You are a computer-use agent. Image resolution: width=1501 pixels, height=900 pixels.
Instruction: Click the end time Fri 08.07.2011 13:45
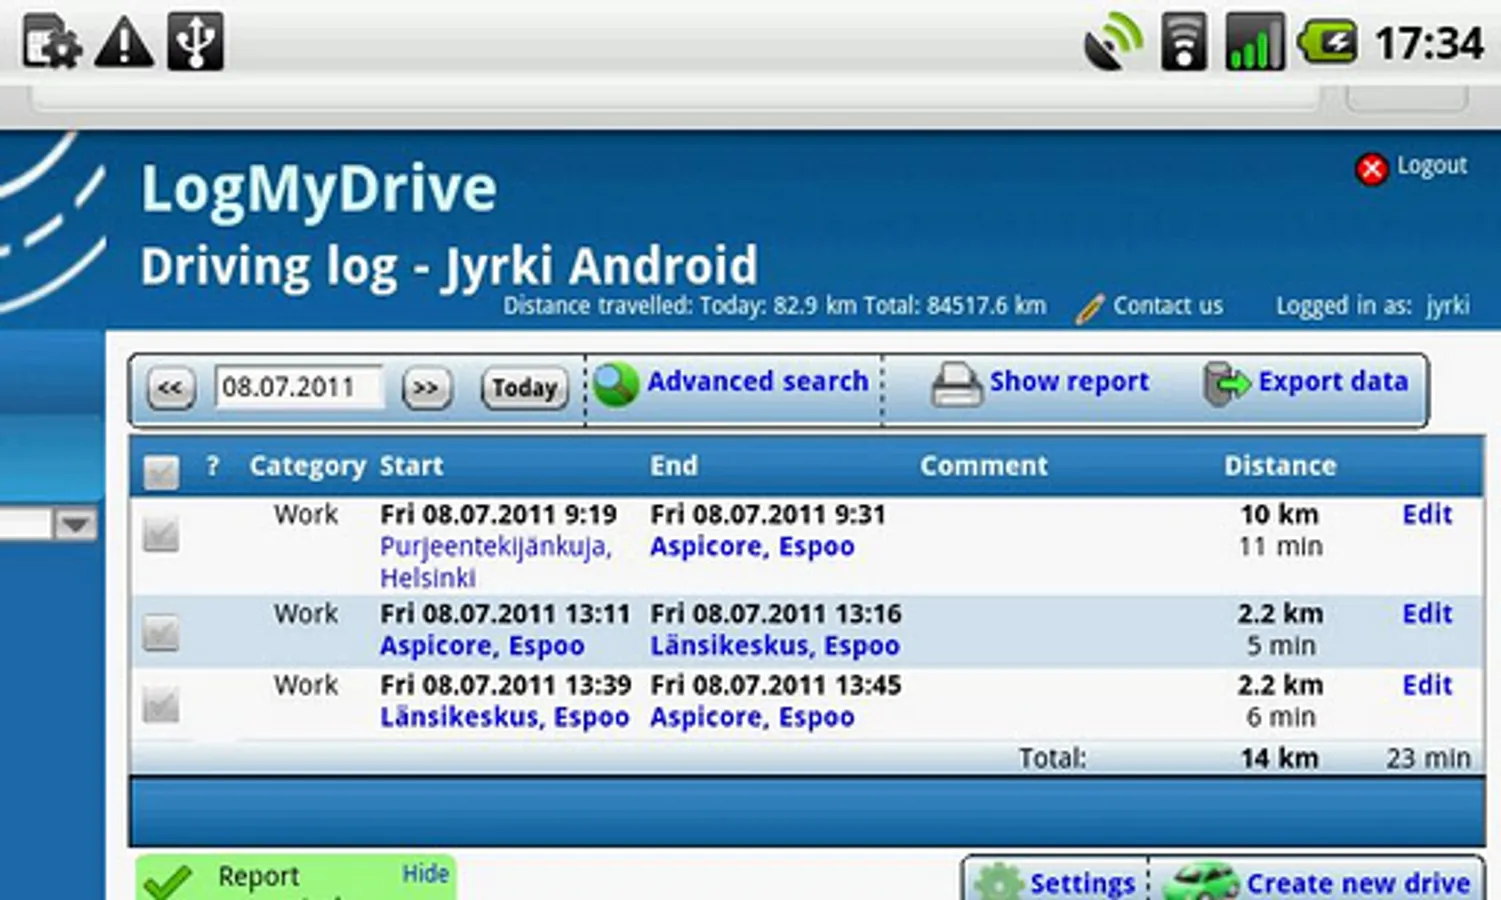775,685
